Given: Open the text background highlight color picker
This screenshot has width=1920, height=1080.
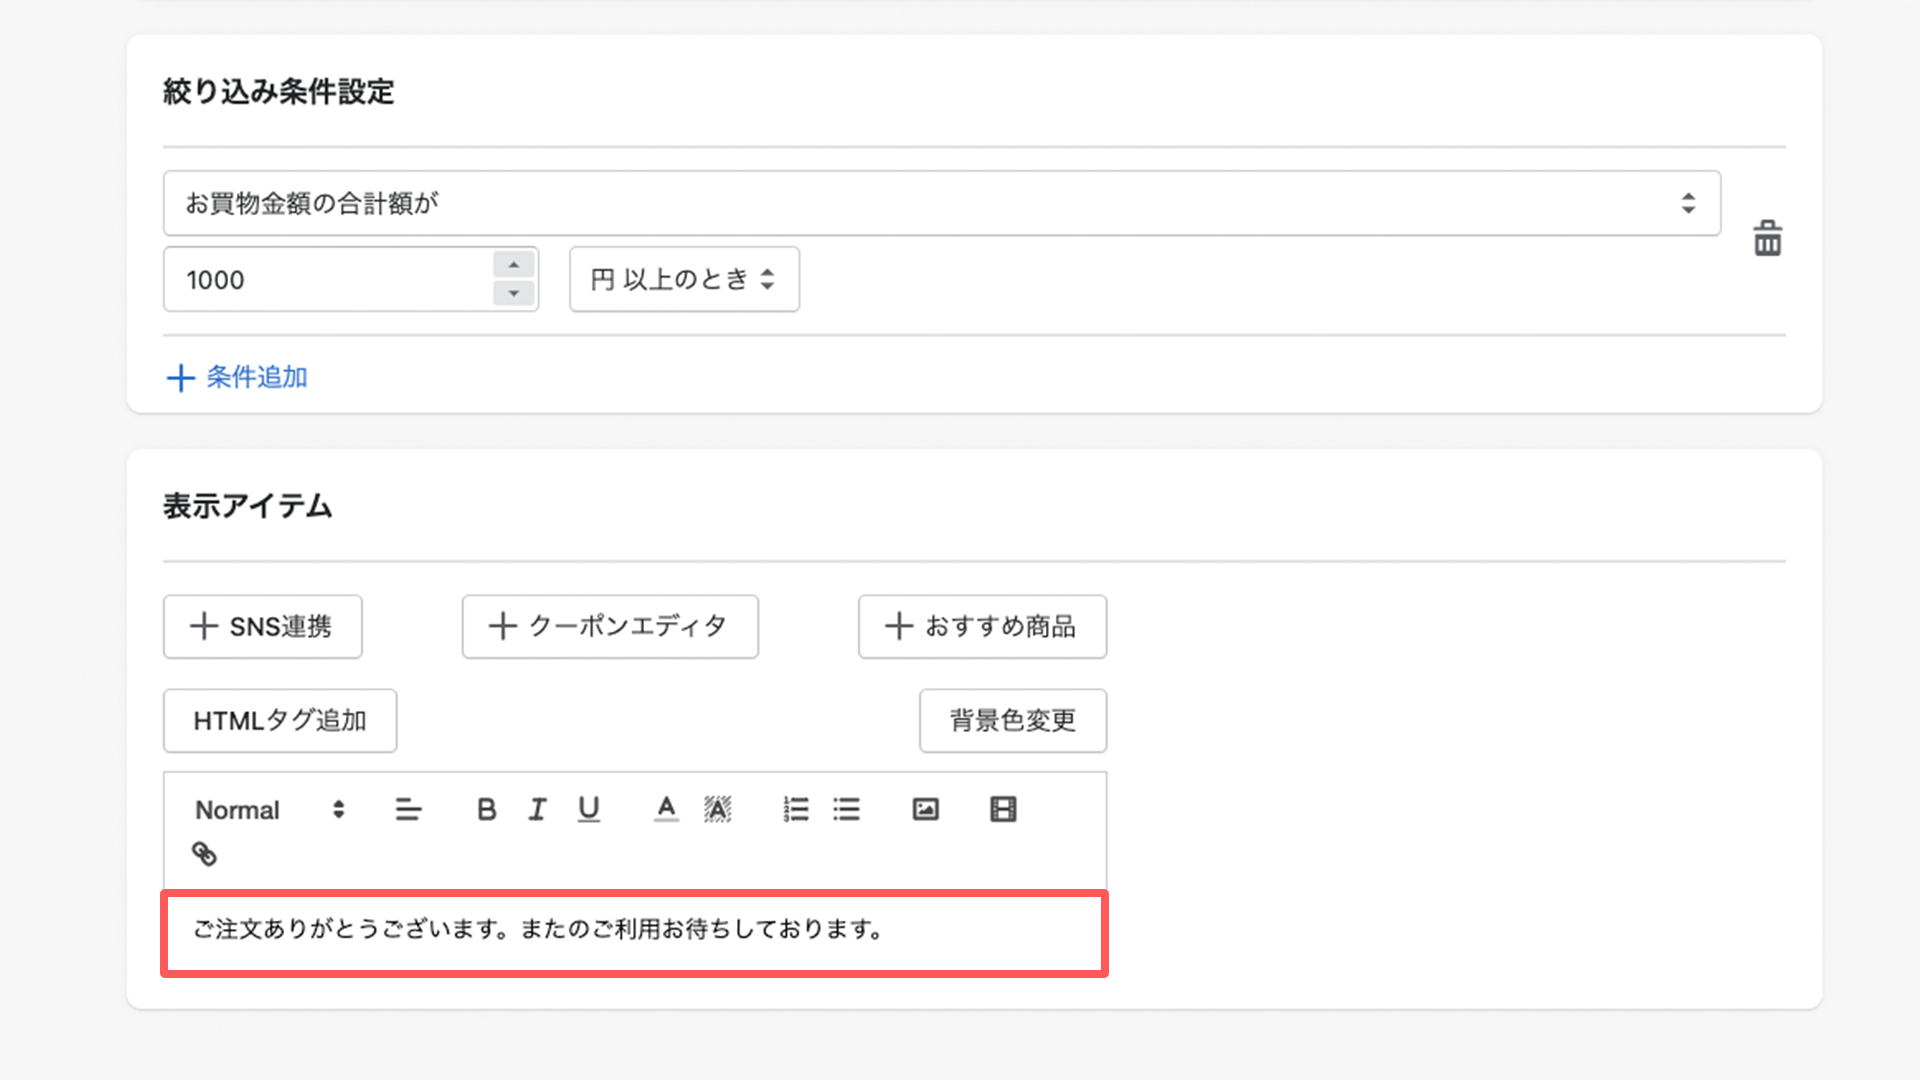Looking at the screenshot, I should (x=718, y=809).
